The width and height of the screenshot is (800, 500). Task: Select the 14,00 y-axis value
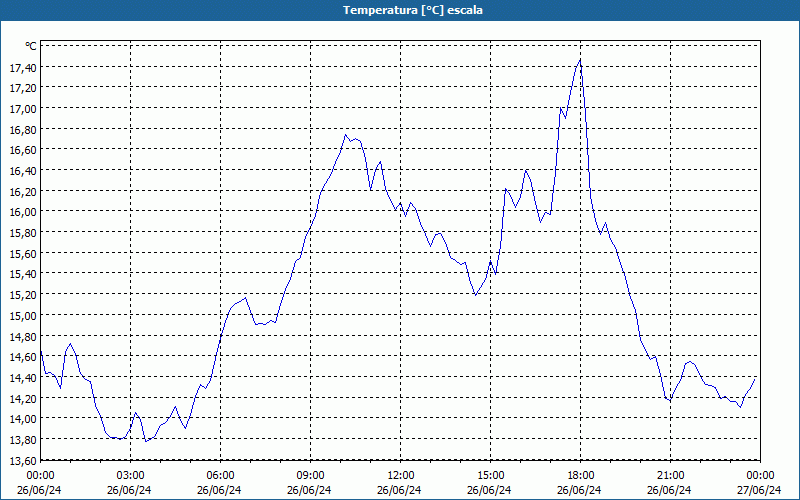click(23, 418)
